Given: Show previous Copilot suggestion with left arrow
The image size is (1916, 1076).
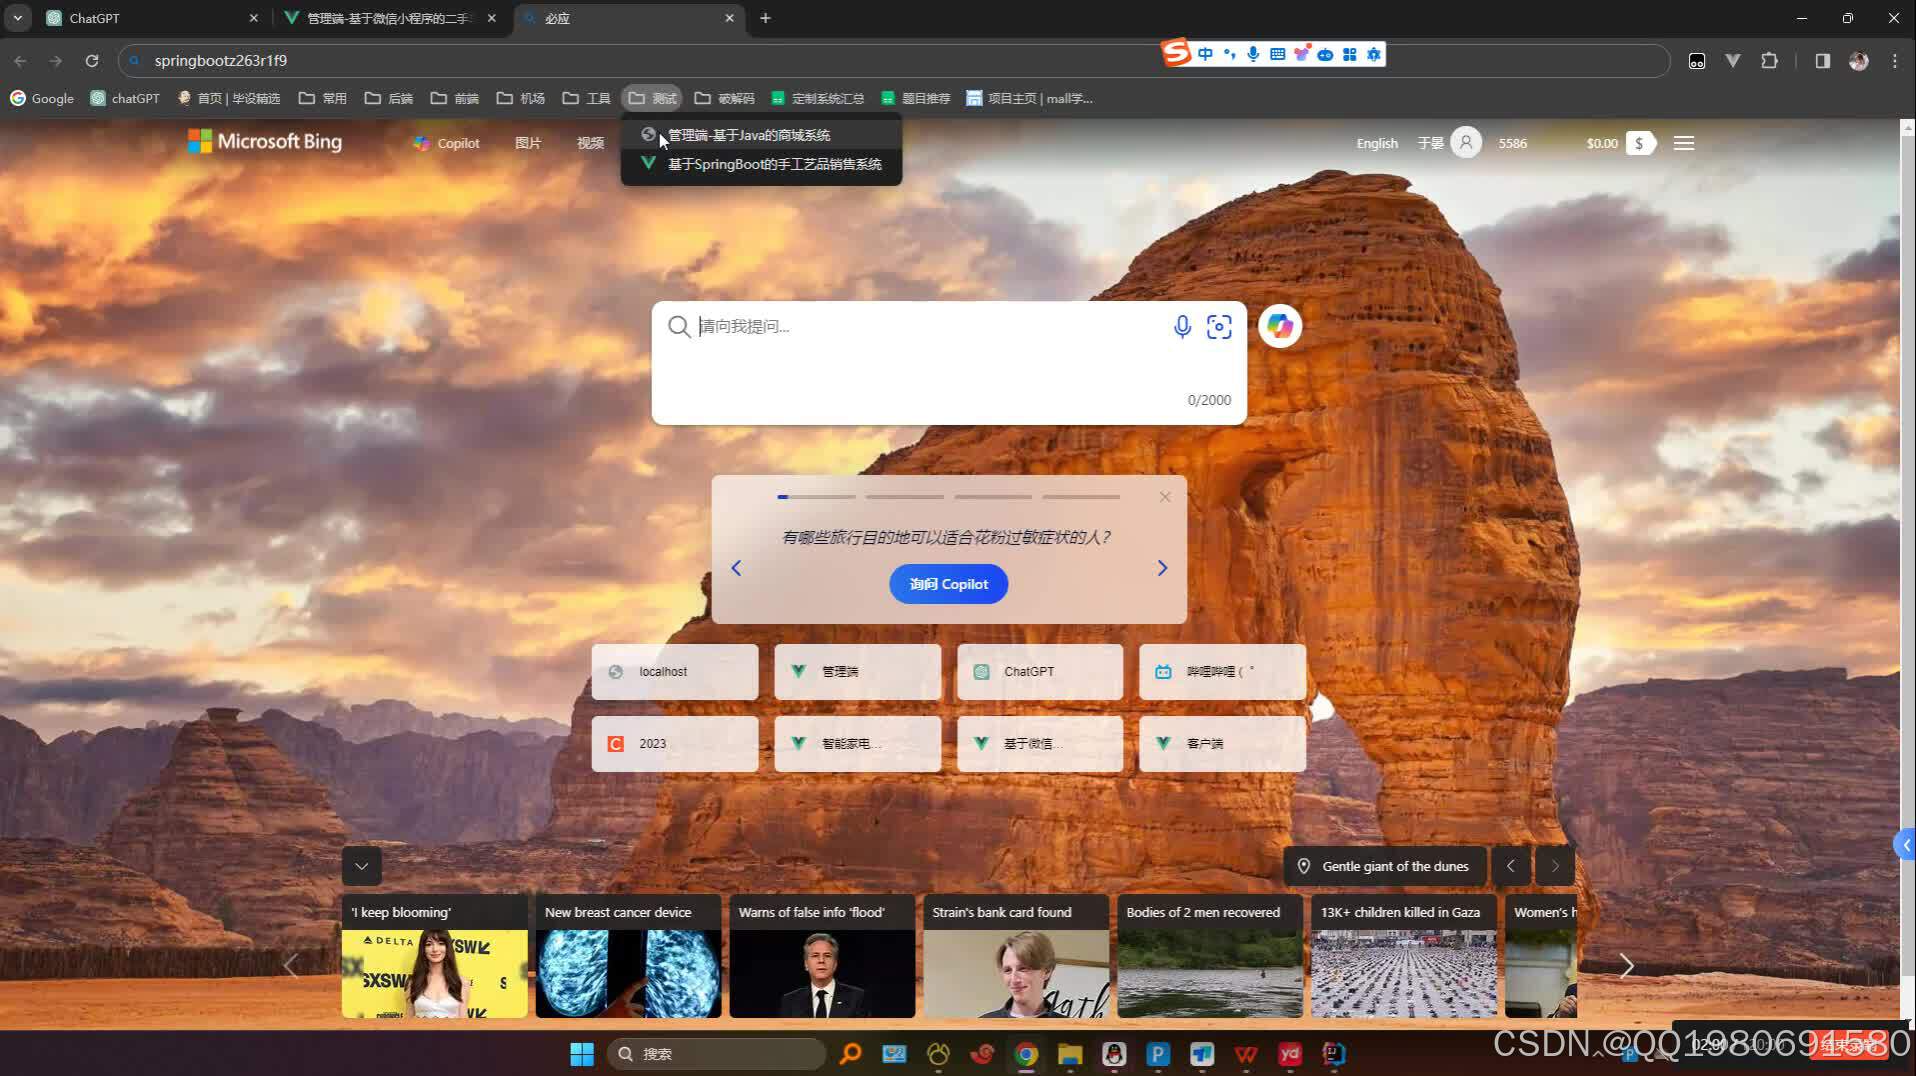Looking at the screenshot, I should click(736, 568).
